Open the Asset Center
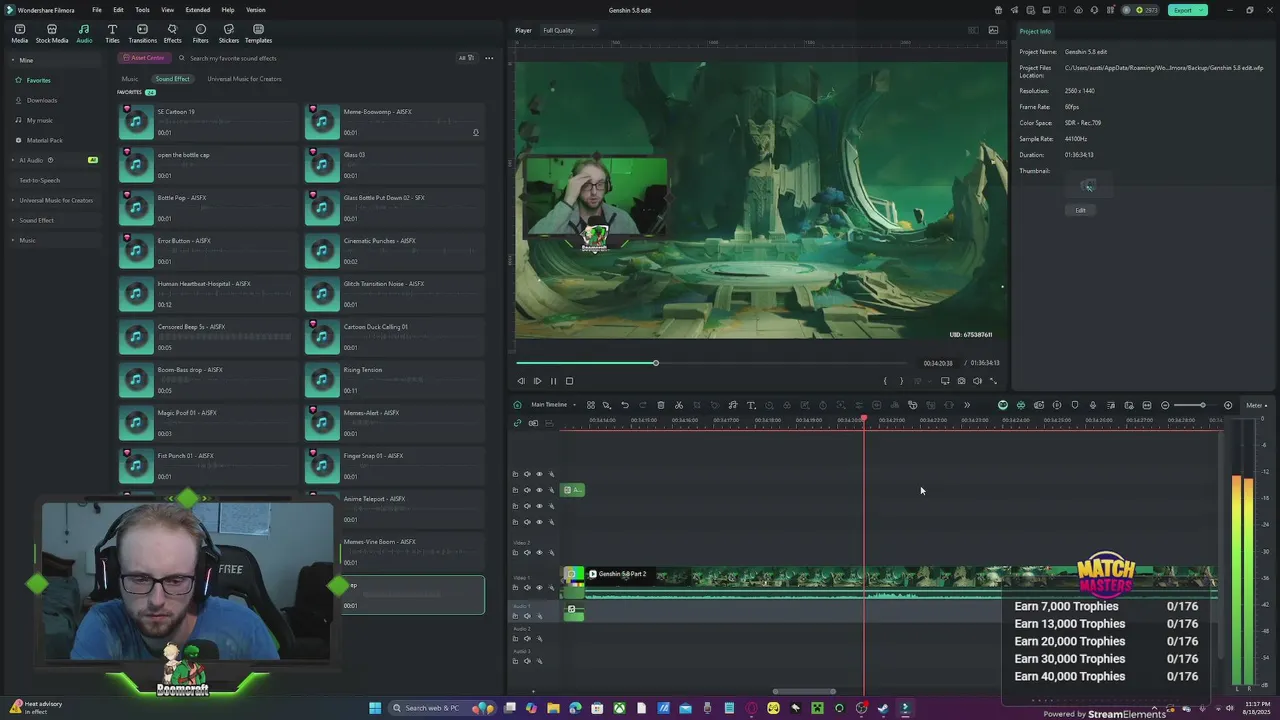 coord(144,58)
